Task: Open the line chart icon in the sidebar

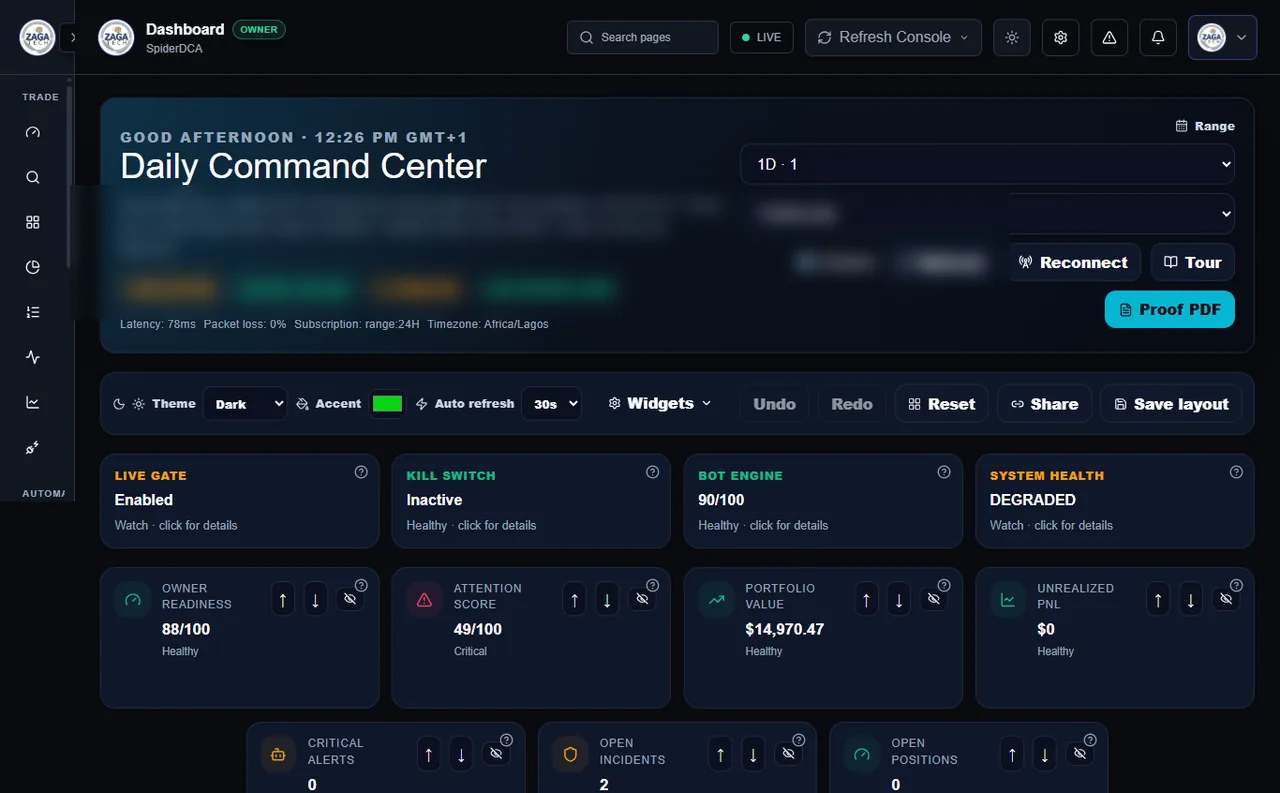Action: point(33,402)
